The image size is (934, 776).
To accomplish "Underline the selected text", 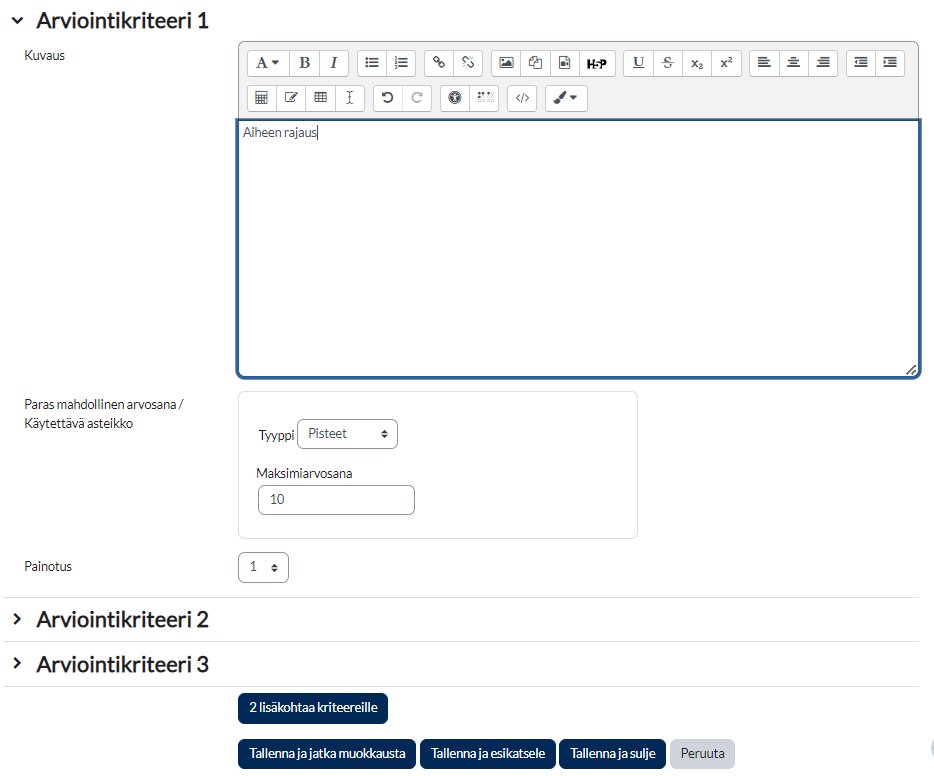I will [638, 63].
